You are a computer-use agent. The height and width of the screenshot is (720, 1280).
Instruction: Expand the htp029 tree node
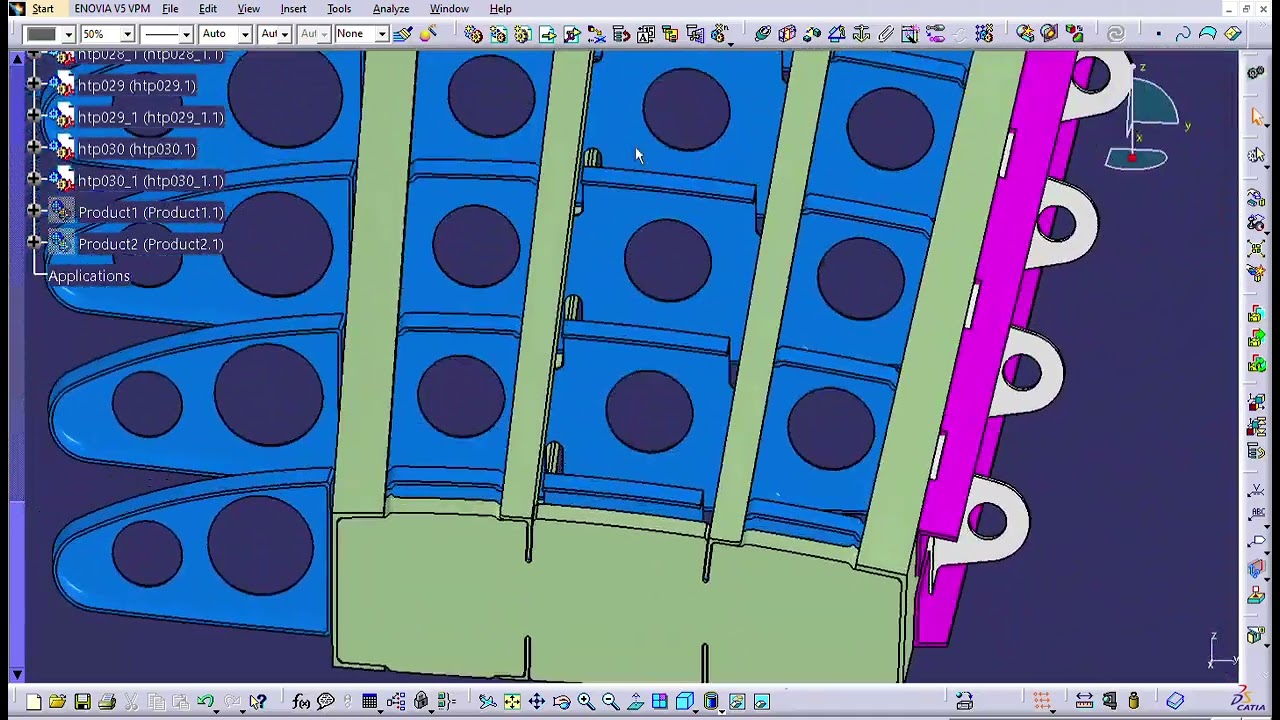(34, 85)
